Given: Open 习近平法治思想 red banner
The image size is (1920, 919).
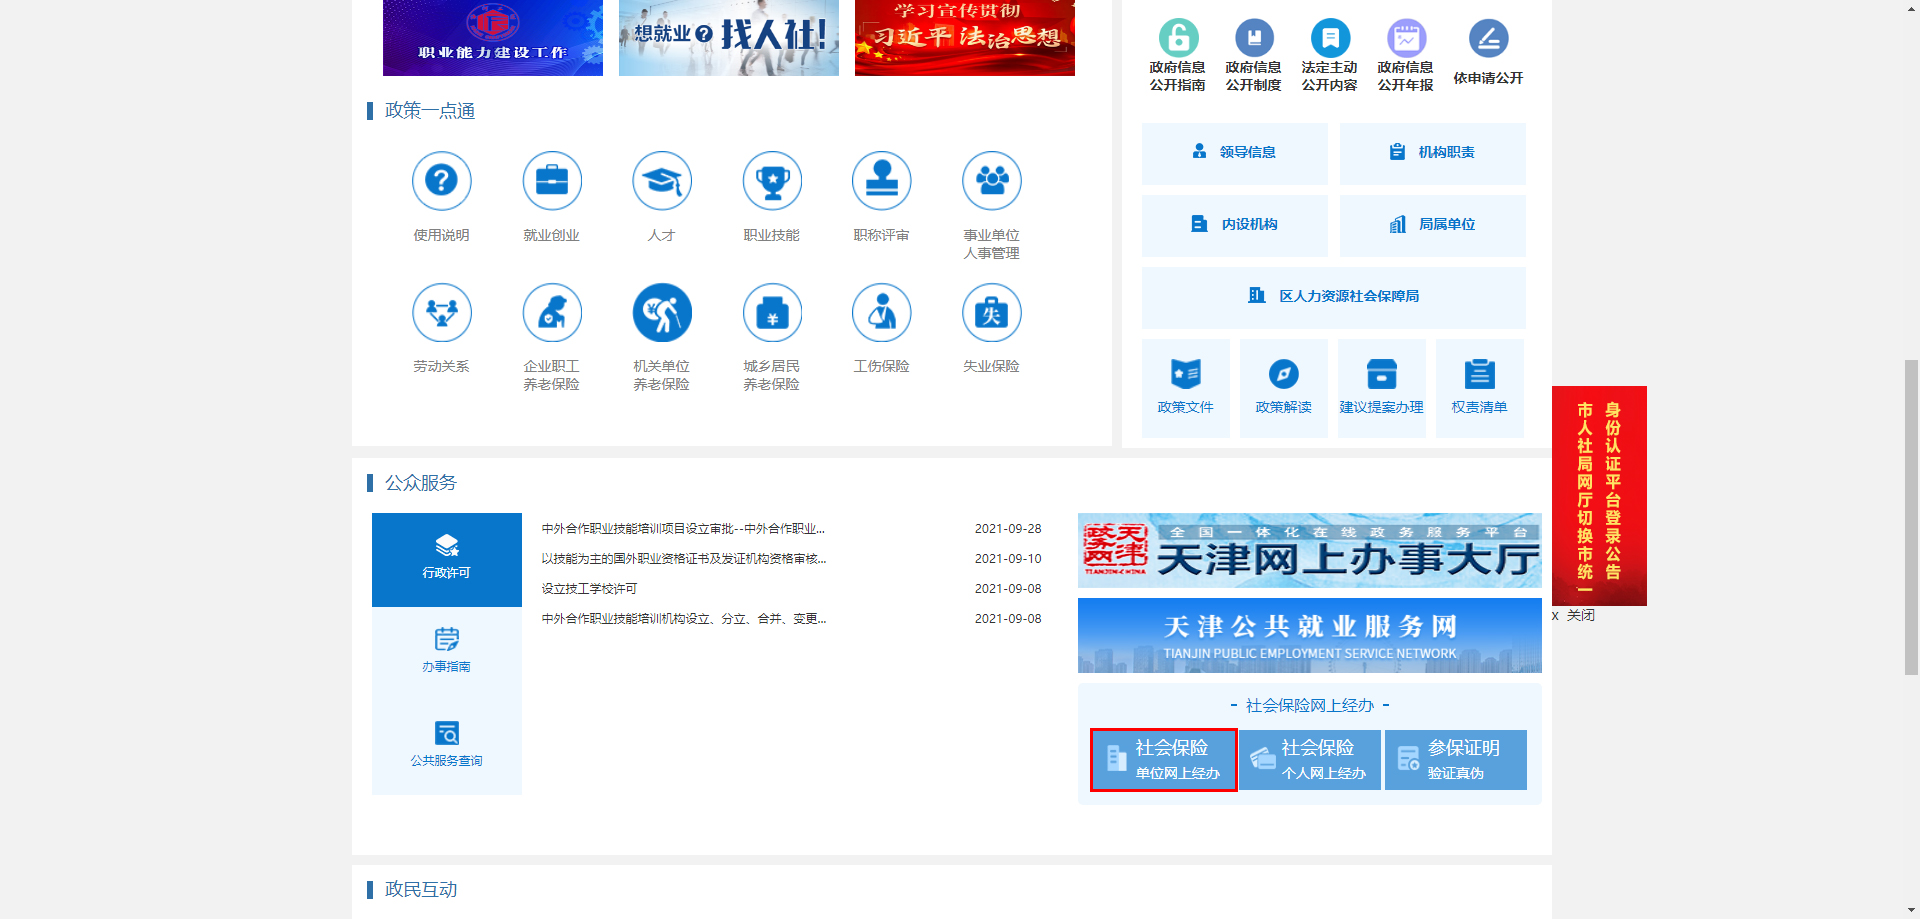Looking at the screenshot, I should point(965,37).
